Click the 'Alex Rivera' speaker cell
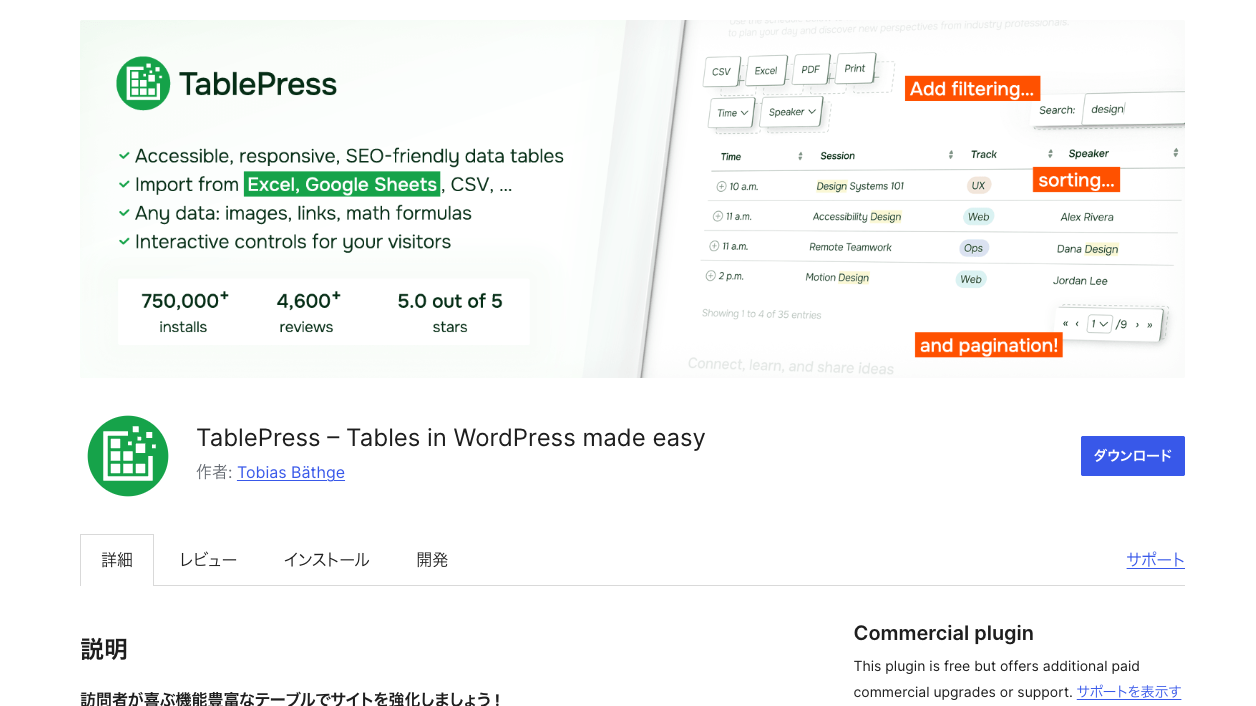1256x706 pixels. tap(1087, 217)
